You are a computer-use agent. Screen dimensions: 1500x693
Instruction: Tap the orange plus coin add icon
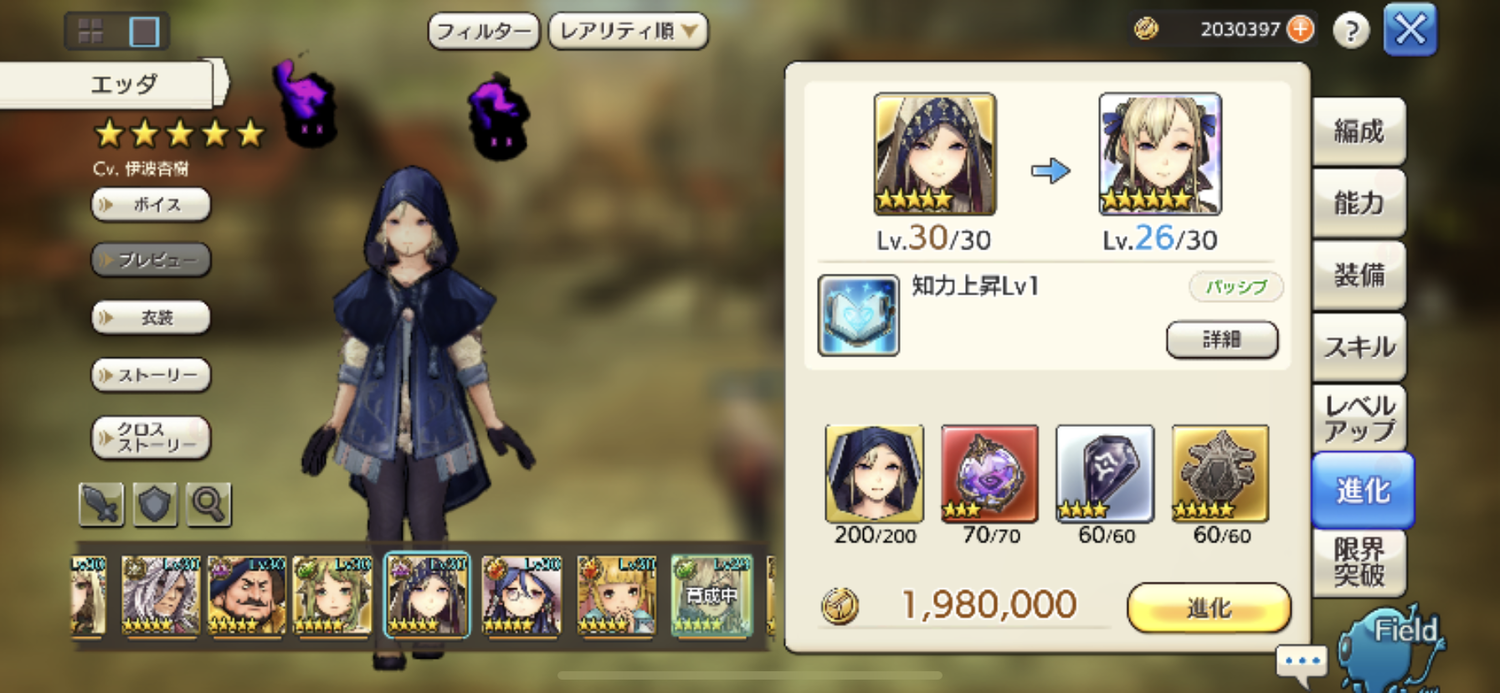point(1300,29)
